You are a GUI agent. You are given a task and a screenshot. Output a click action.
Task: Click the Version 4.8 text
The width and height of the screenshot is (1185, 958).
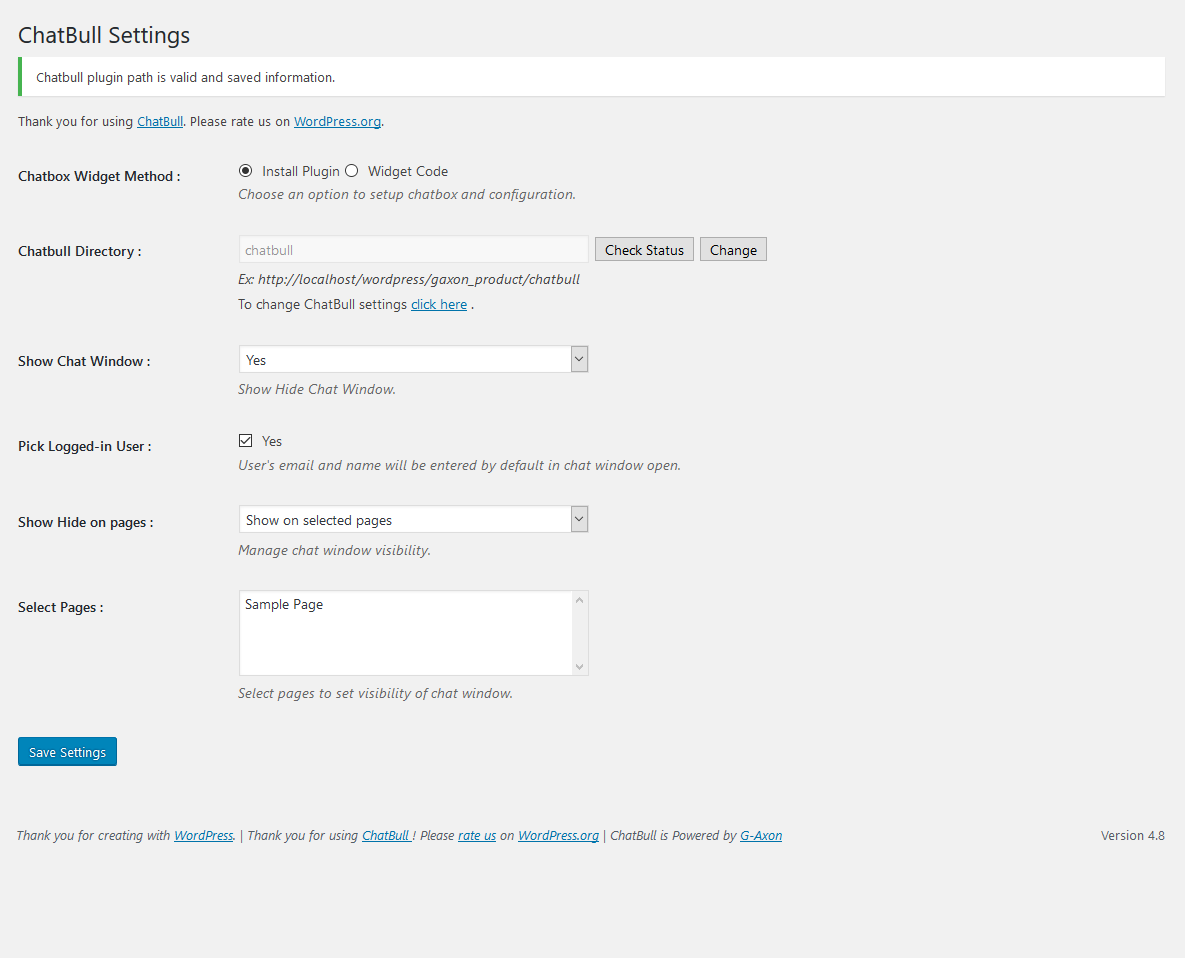point(1132,836)
